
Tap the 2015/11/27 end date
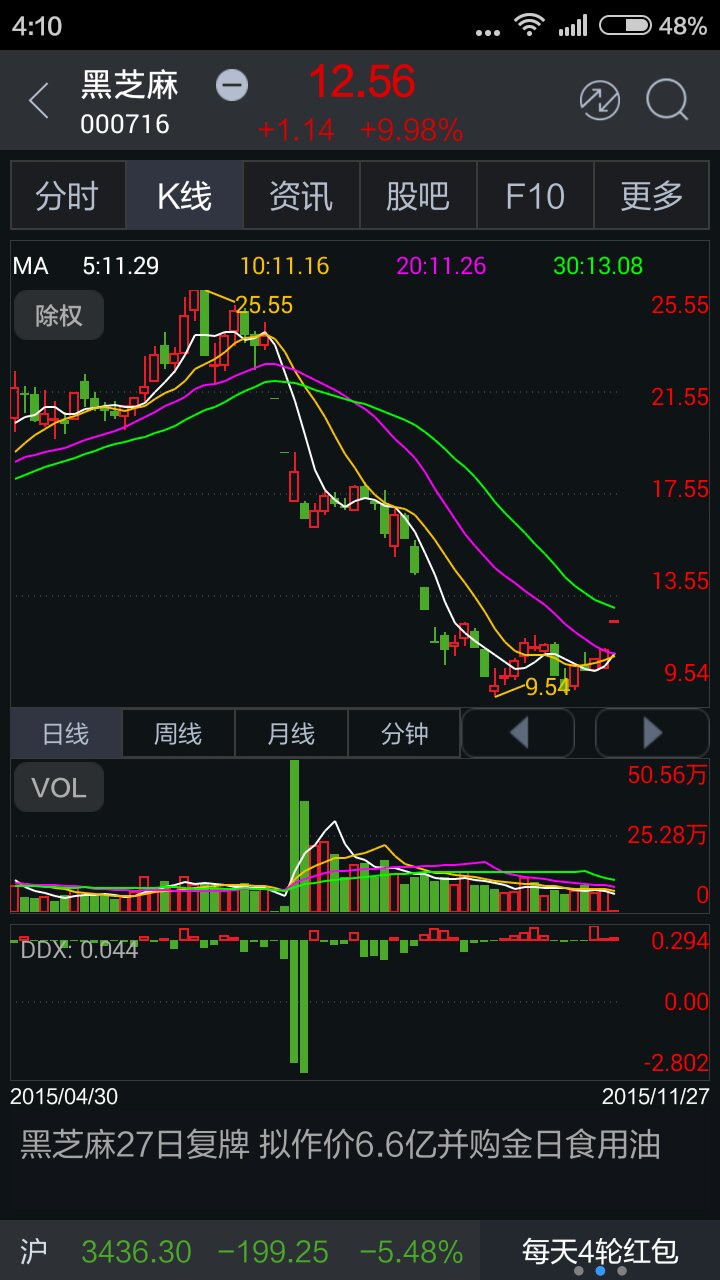[x=655, y=1096]
